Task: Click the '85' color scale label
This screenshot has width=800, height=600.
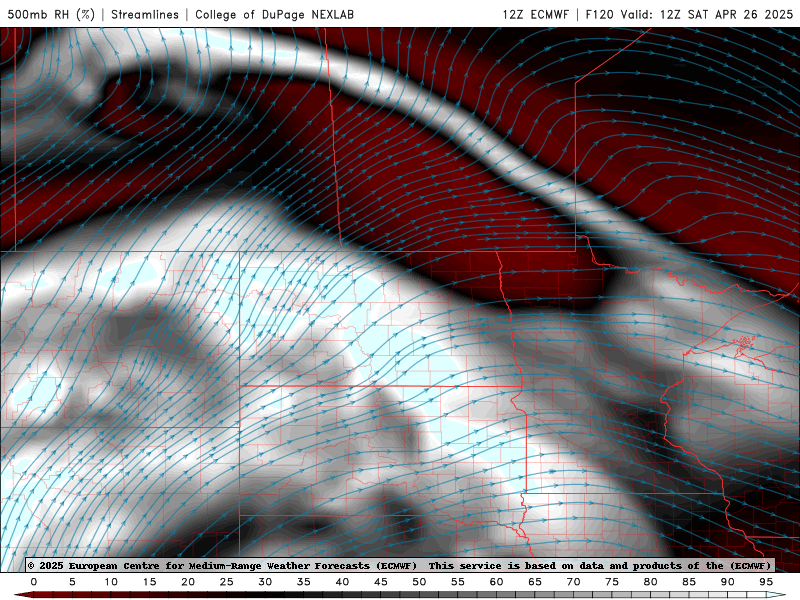Action: point(689,582)
